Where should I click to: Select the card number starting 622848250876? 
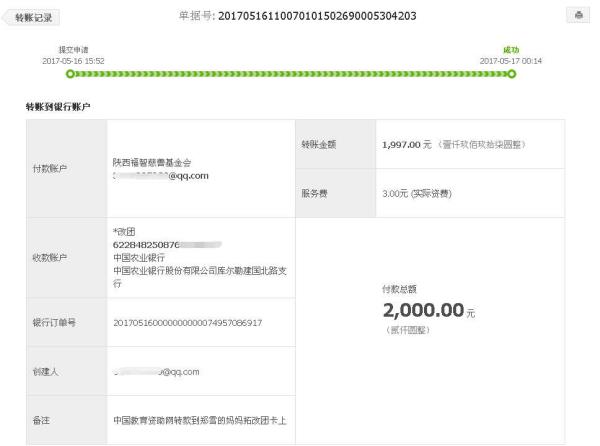[x=167, y=245]
